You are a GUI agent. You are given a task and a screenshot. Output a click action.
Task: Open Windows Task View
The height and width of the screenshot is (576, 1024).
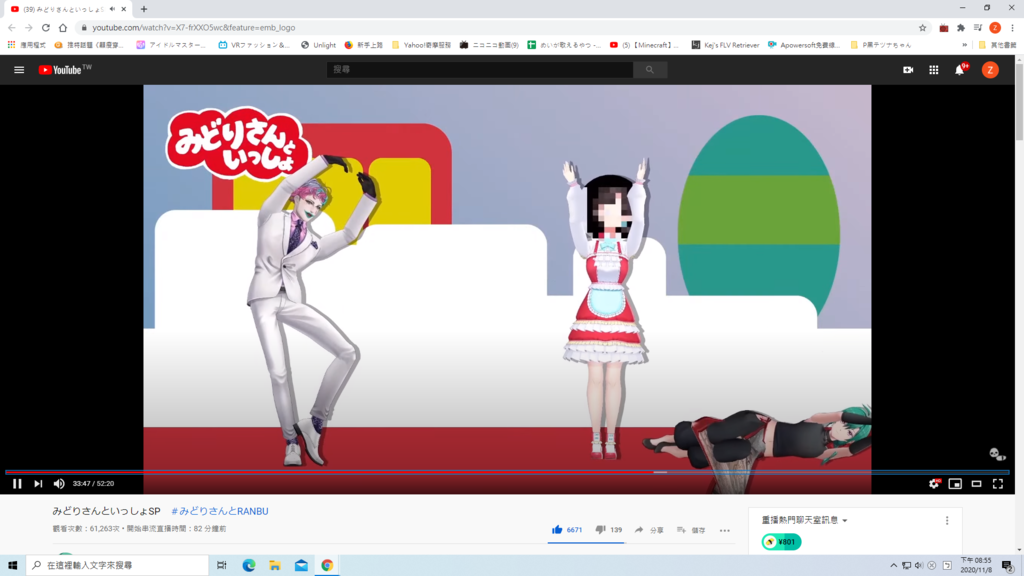(222, 565)
